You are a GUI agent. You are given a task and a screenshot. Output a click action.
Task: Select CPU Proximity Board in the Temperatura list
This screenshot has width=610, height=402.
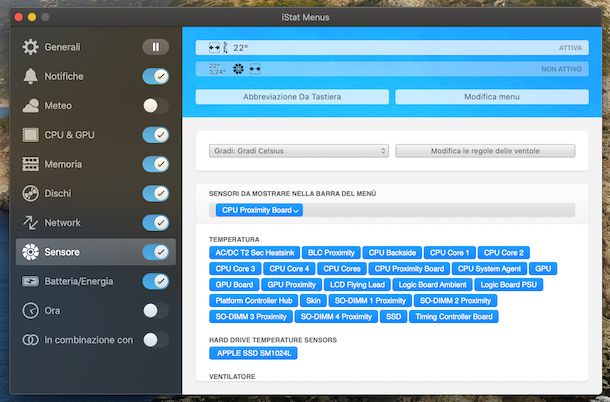[x=409, y=269]
